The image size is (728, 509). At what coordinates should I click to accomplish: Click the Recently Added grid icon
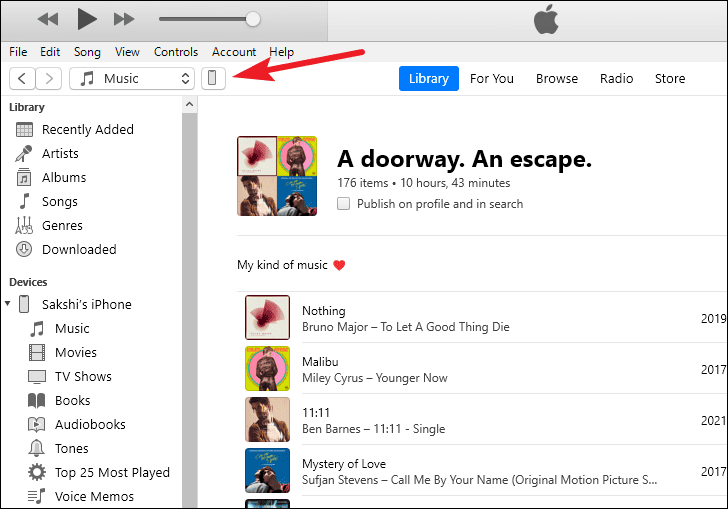click(x=24, y=130)
